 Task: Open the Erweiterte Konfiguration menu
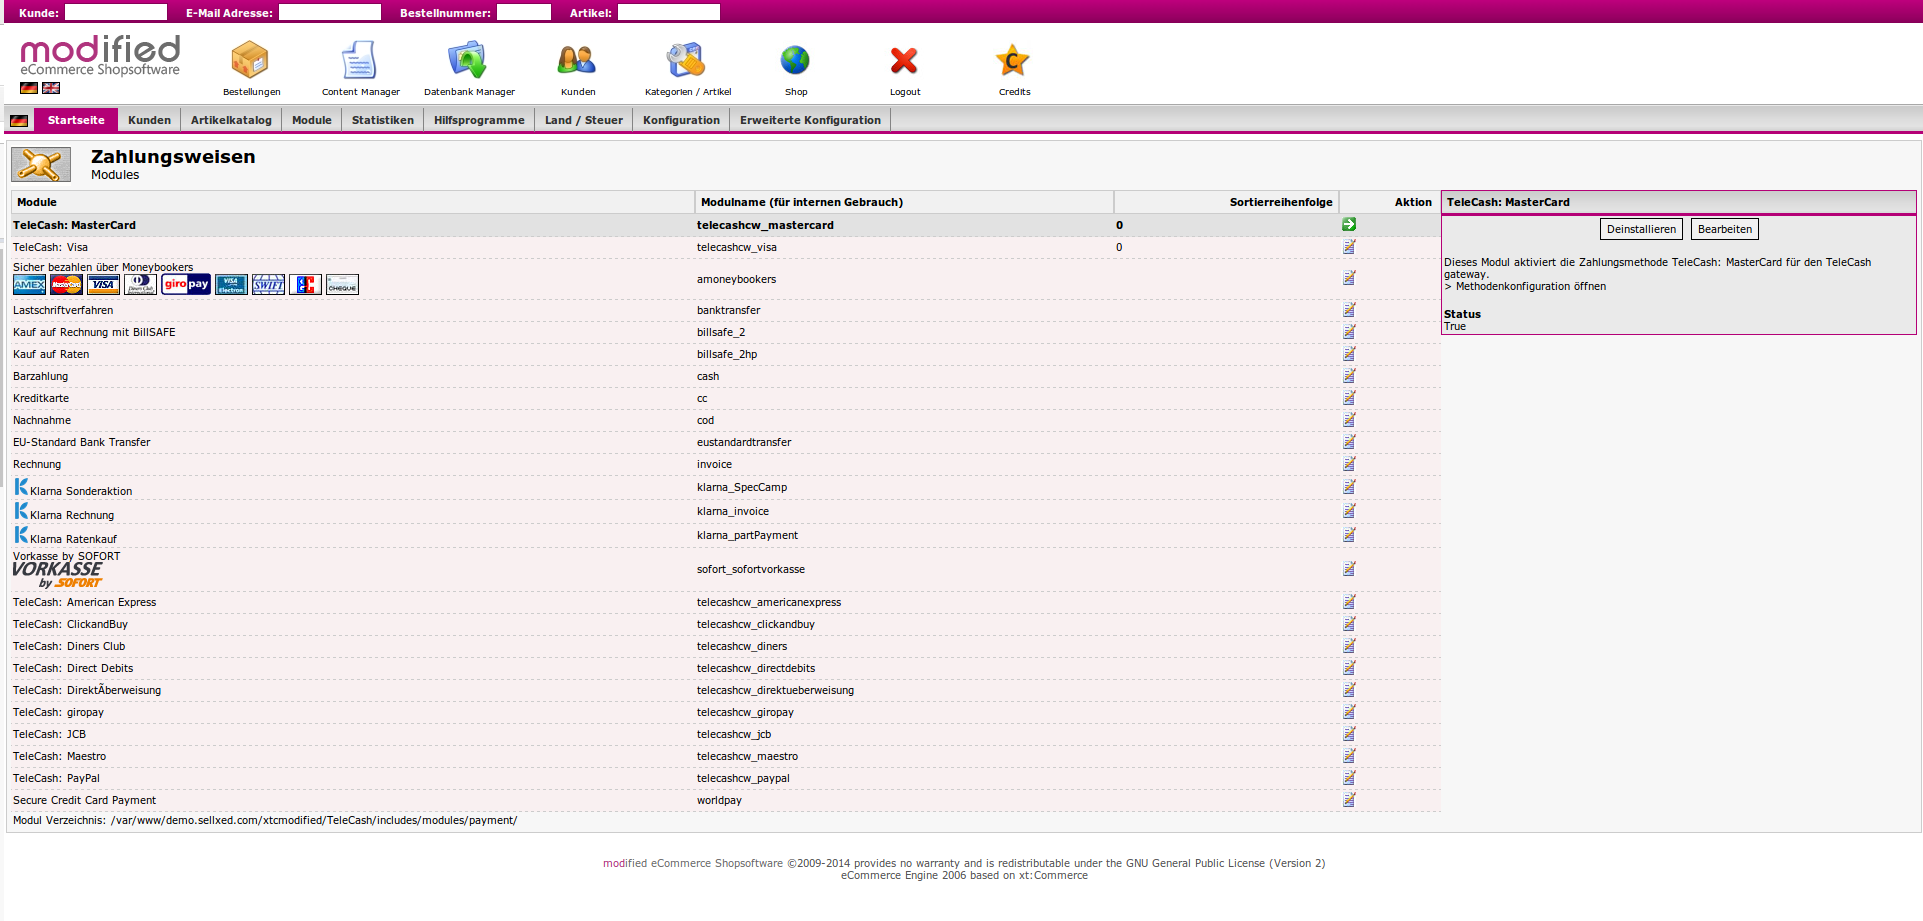tap(810, 120)
